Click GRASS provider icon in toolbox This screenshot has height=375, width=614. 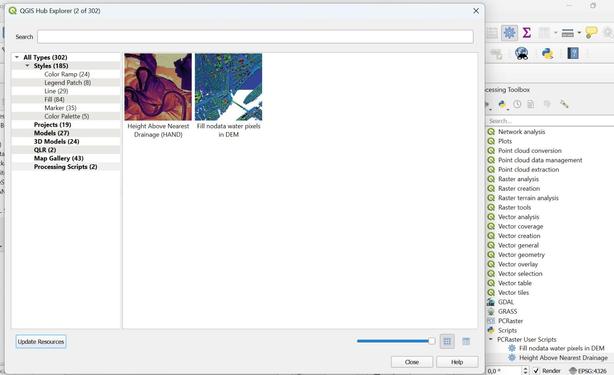coord(491,311)
